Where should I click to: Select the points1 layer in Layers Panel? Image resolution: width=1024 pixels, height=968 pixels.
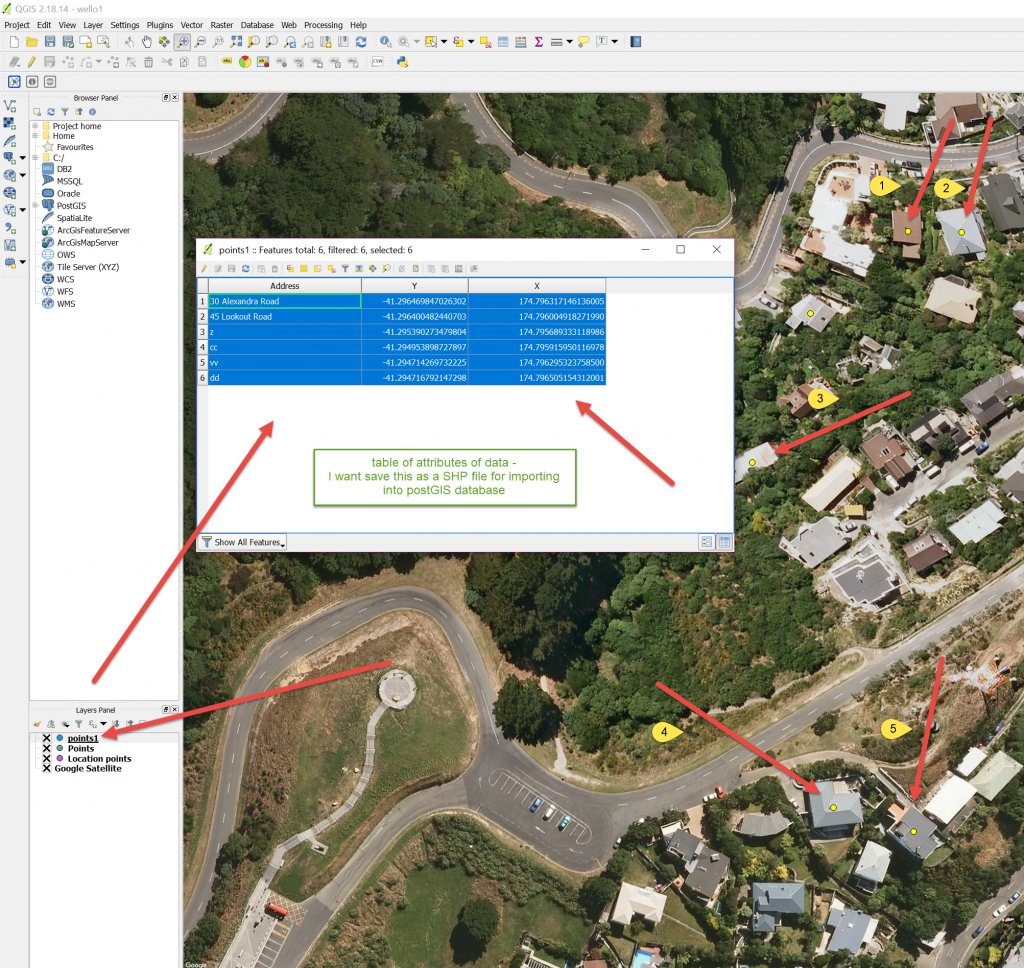[83, 738]
